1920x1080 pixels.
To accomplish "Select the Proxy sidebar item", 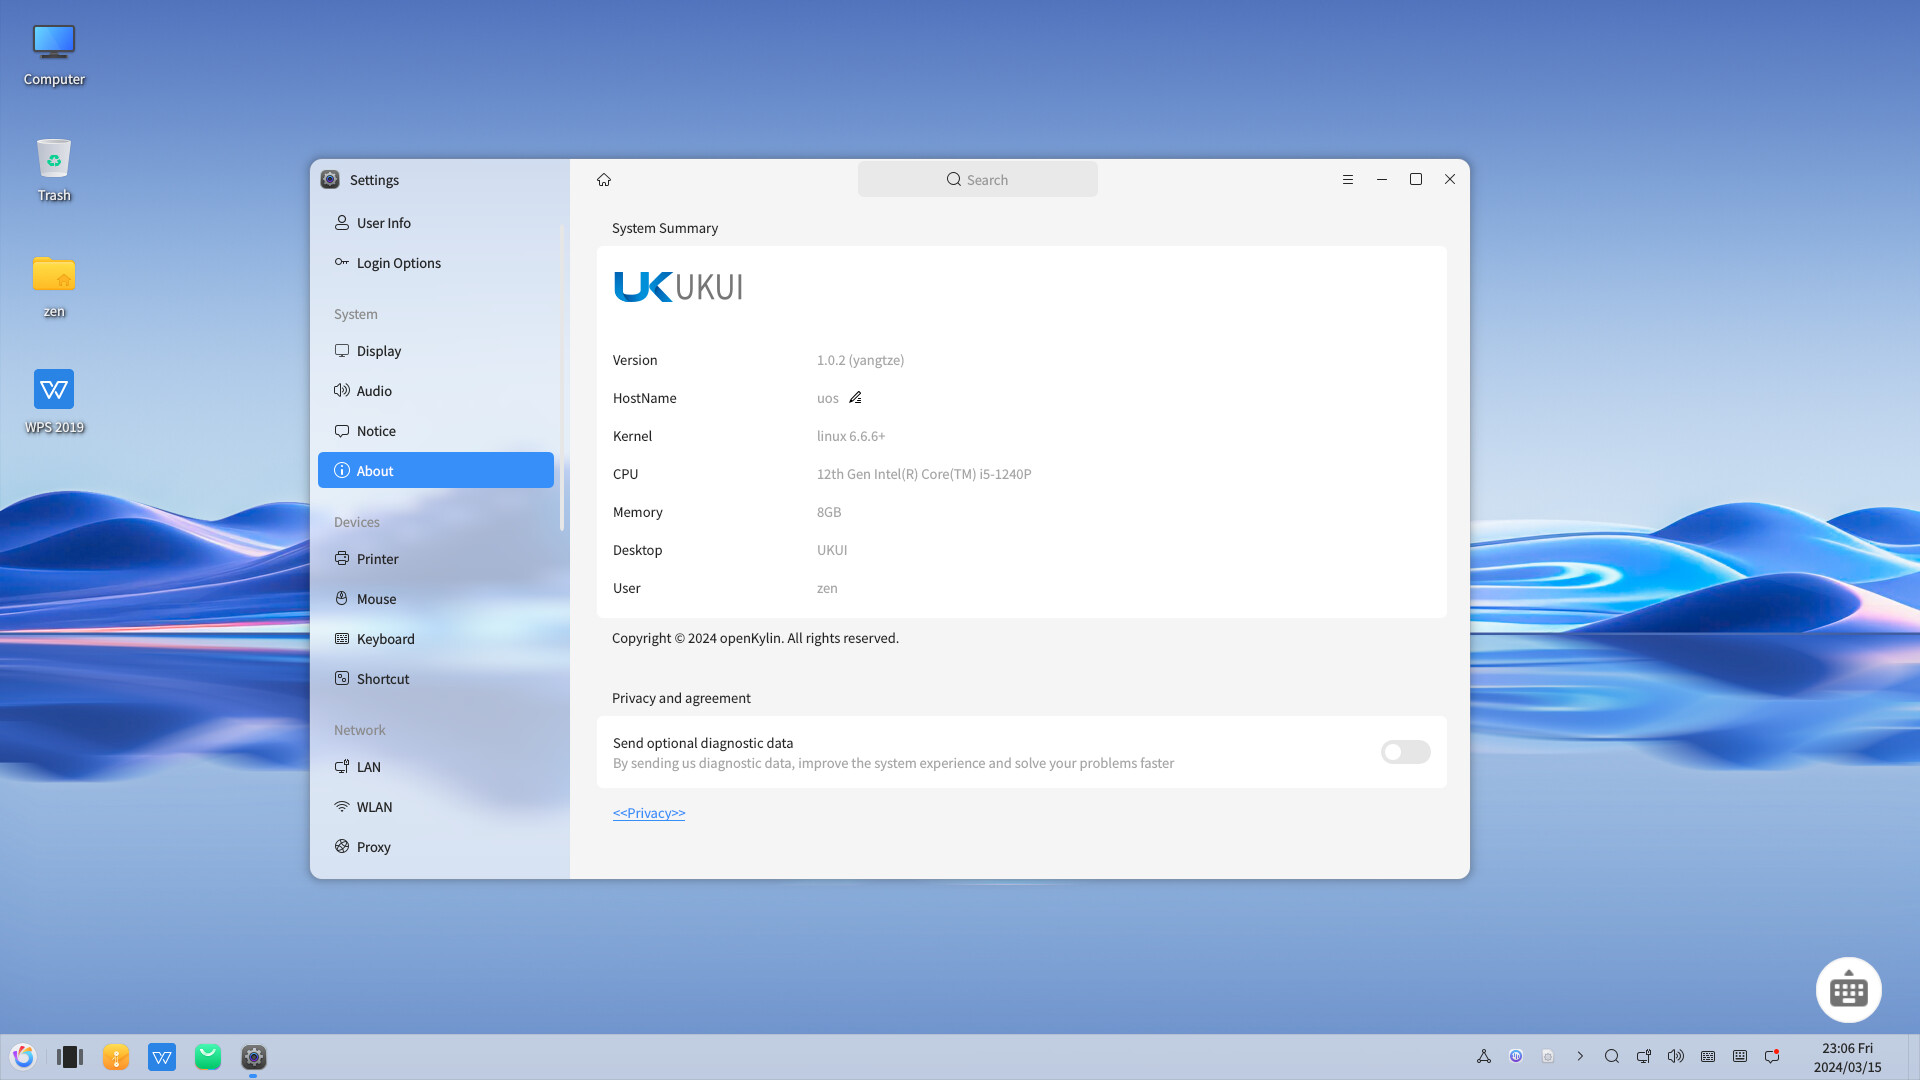I will click(x=373, y=847).
